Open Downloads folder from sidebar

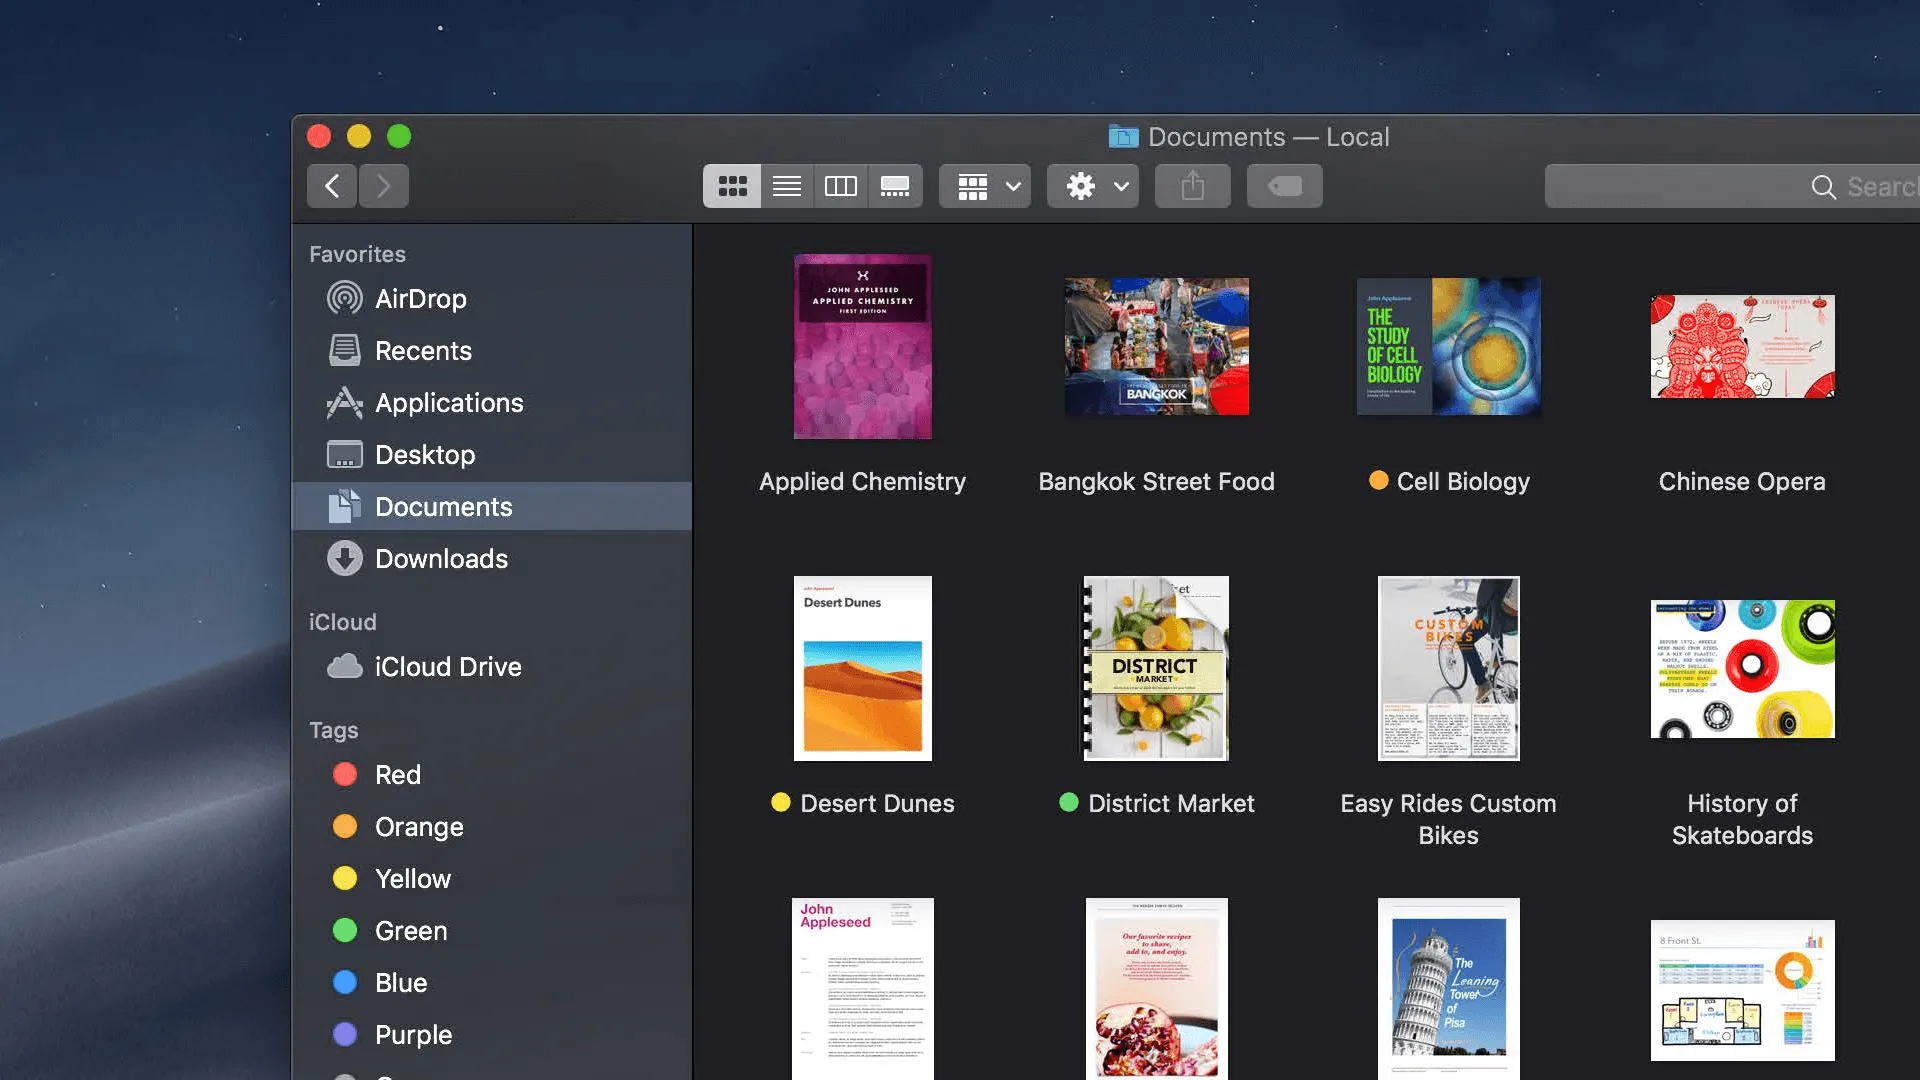coord(440,559)
